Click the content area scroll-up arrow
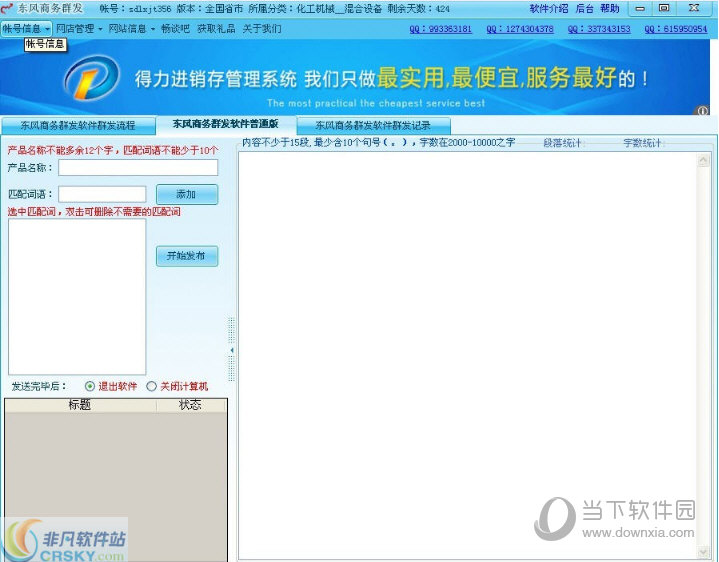Image resolution: width=719 pixels, height=562 pixels. pyautogui.click(x=703, y=160)
